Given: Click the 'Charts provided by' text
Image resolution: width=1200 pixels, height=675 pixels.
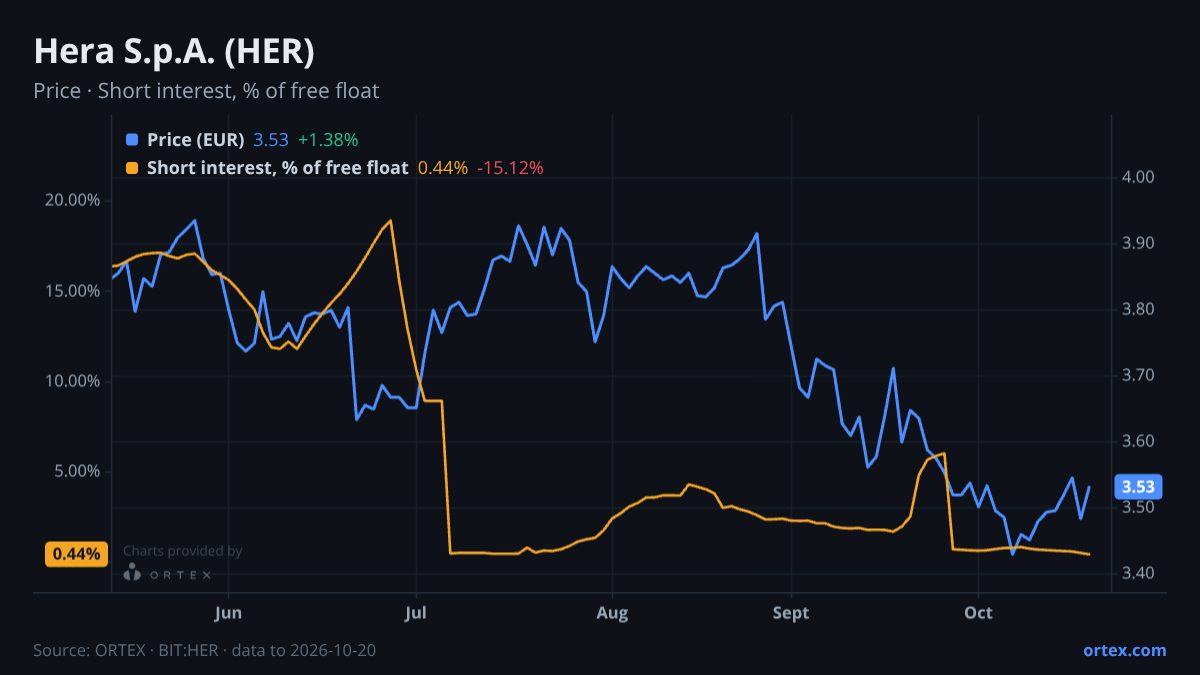Looking at the screenshot, I should (182, 551).
